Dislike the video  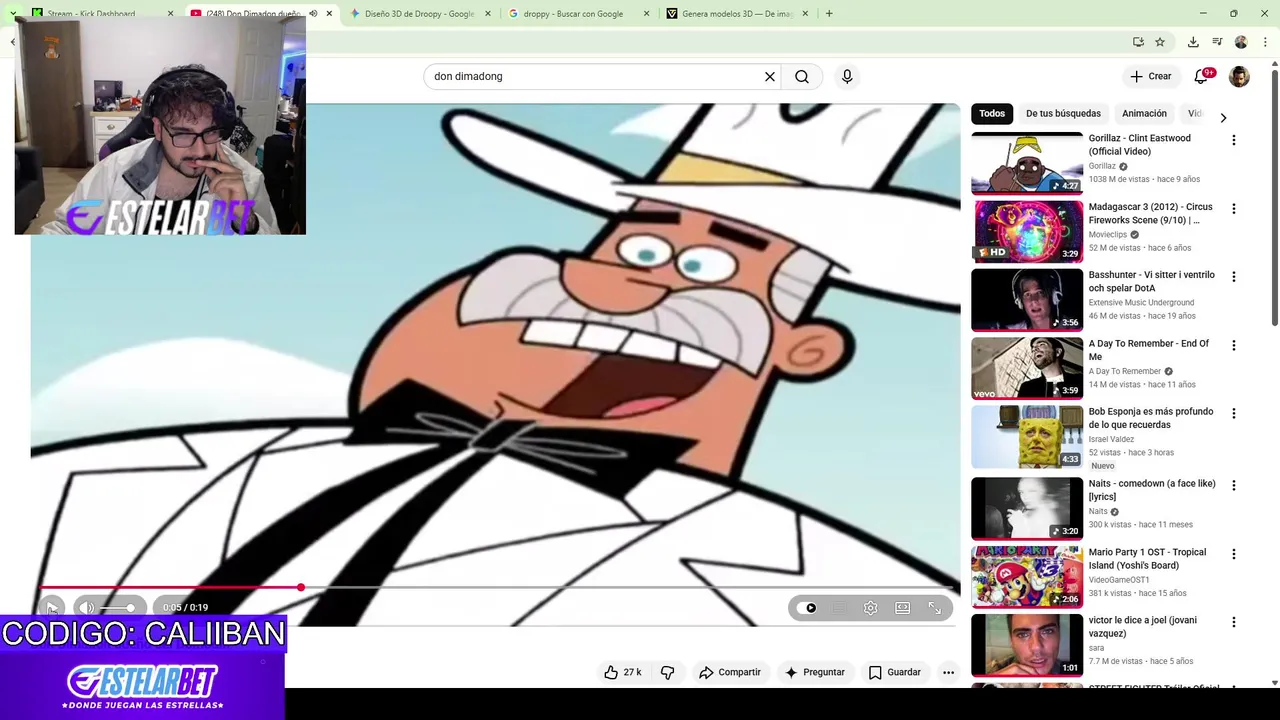667,672
